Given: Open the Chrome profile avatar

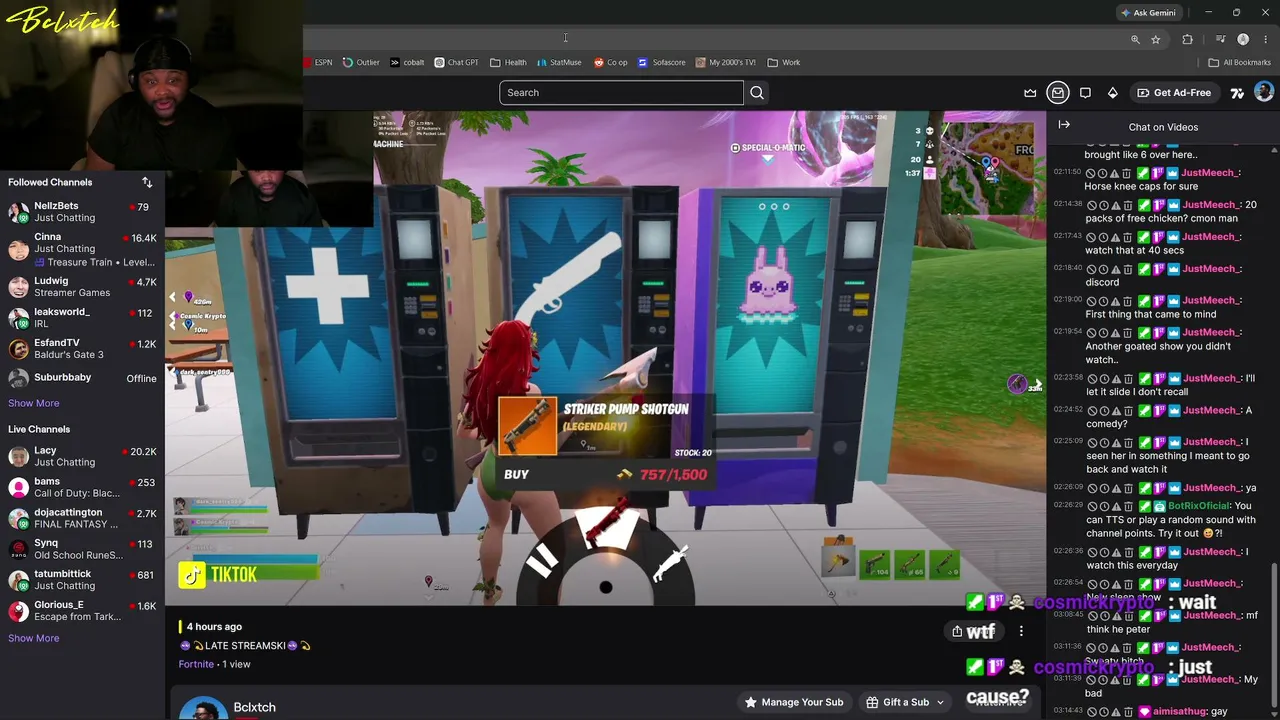Looking at the screenshot, I should (x=1243, y=39).
